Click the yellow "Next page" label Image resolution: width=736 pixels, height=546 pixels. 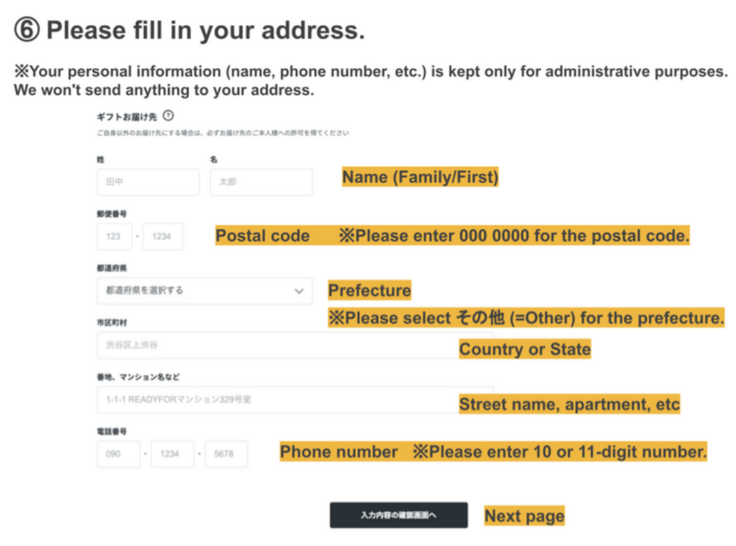tap(524, 516)
